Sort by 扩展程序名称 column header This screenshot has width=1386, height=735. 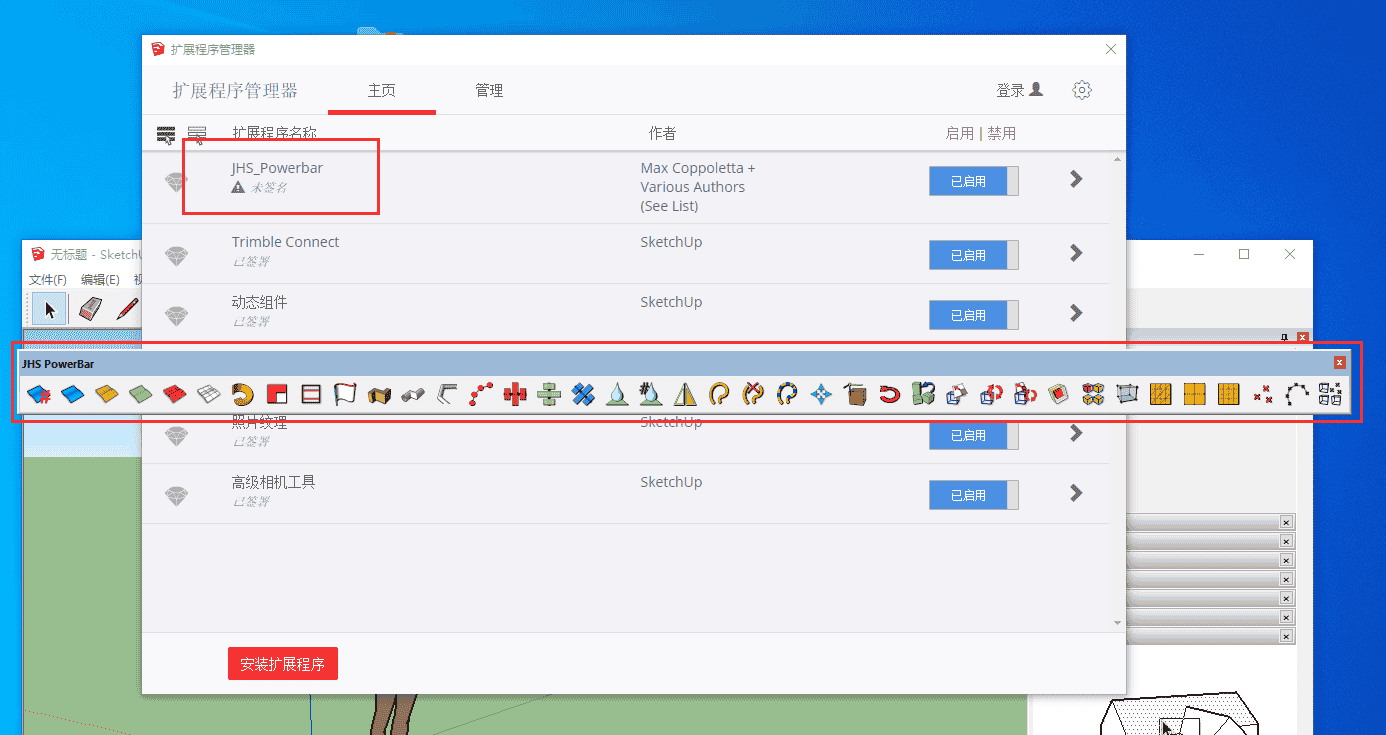pos(274,134)
